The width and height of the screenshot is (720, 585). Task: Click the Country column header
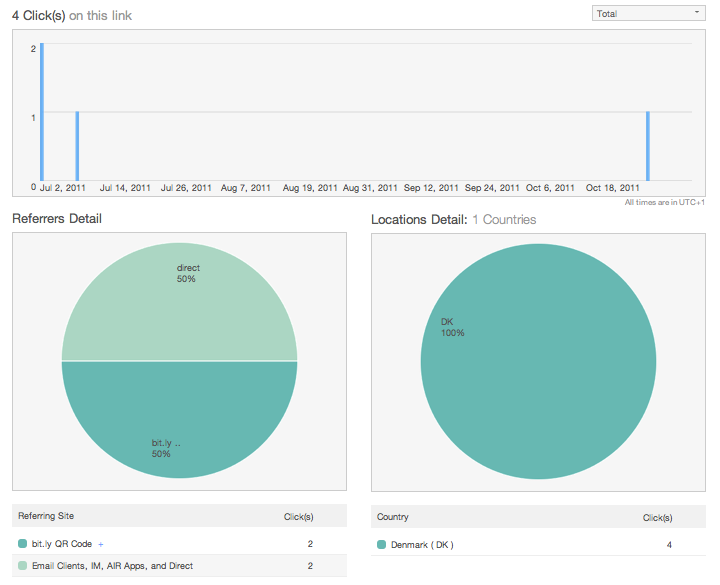tap(393, 517)
